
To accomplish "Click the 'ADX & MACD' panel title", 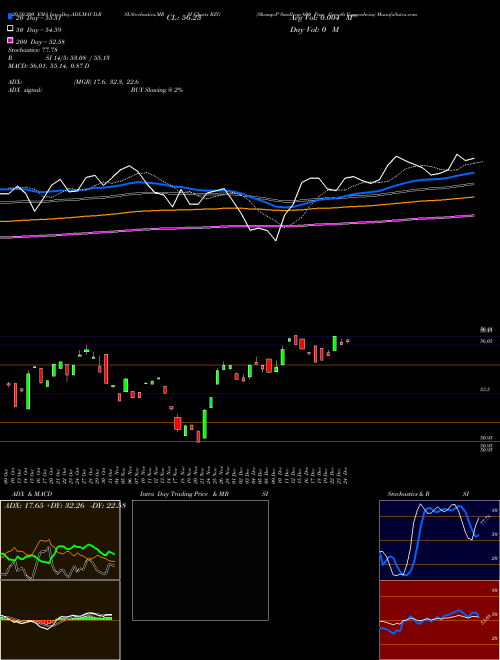I will (32, 494).
